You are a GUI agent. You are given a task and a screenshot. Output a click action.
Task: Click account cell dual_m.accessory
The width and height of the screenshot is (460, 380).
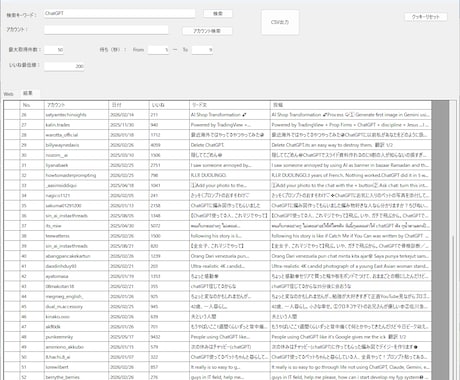coord(76,307)
